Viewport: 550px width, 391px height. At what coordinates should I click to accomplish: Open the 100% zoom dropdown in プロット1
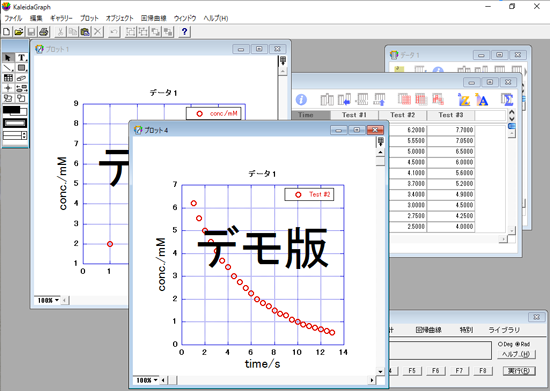pos(48,300)
